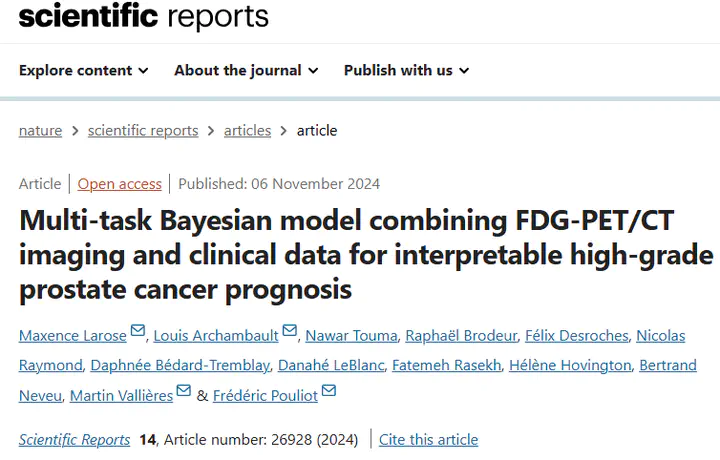Open scientific reports breadcrumb link
720x460 pixels.
(x=143, y=131)
